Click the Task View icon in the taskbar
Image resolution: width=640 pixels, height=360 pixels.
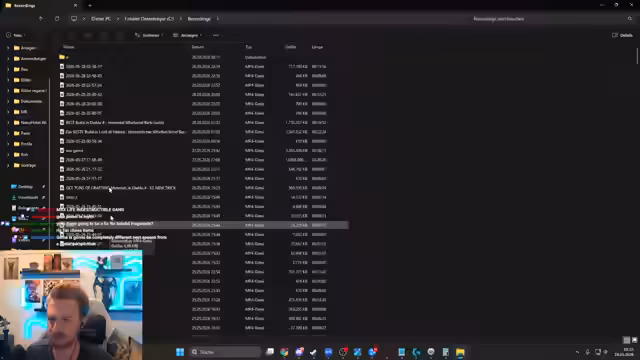tap(270, 352)
